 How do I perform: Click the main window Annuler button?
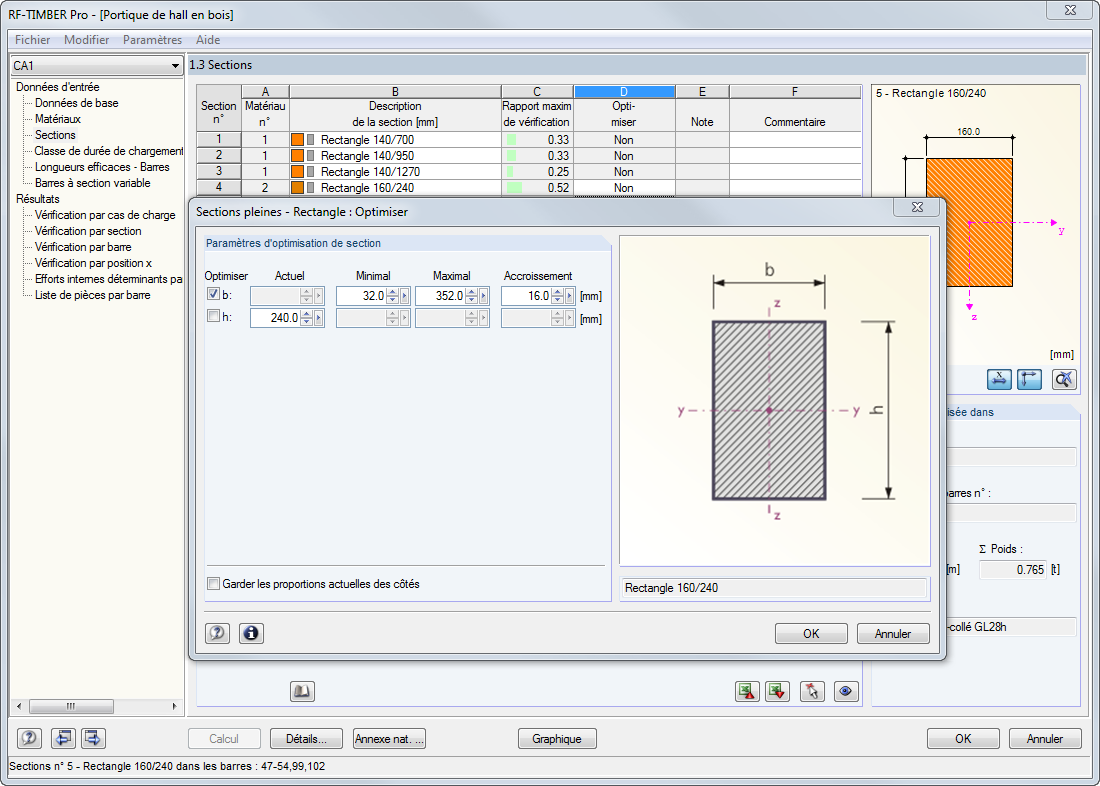(x=1045, y=738)
